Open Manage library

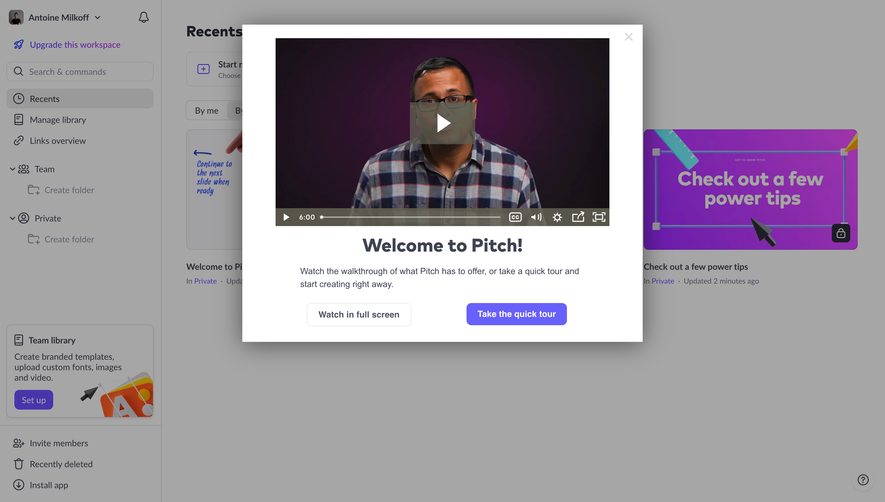[58, 120]
